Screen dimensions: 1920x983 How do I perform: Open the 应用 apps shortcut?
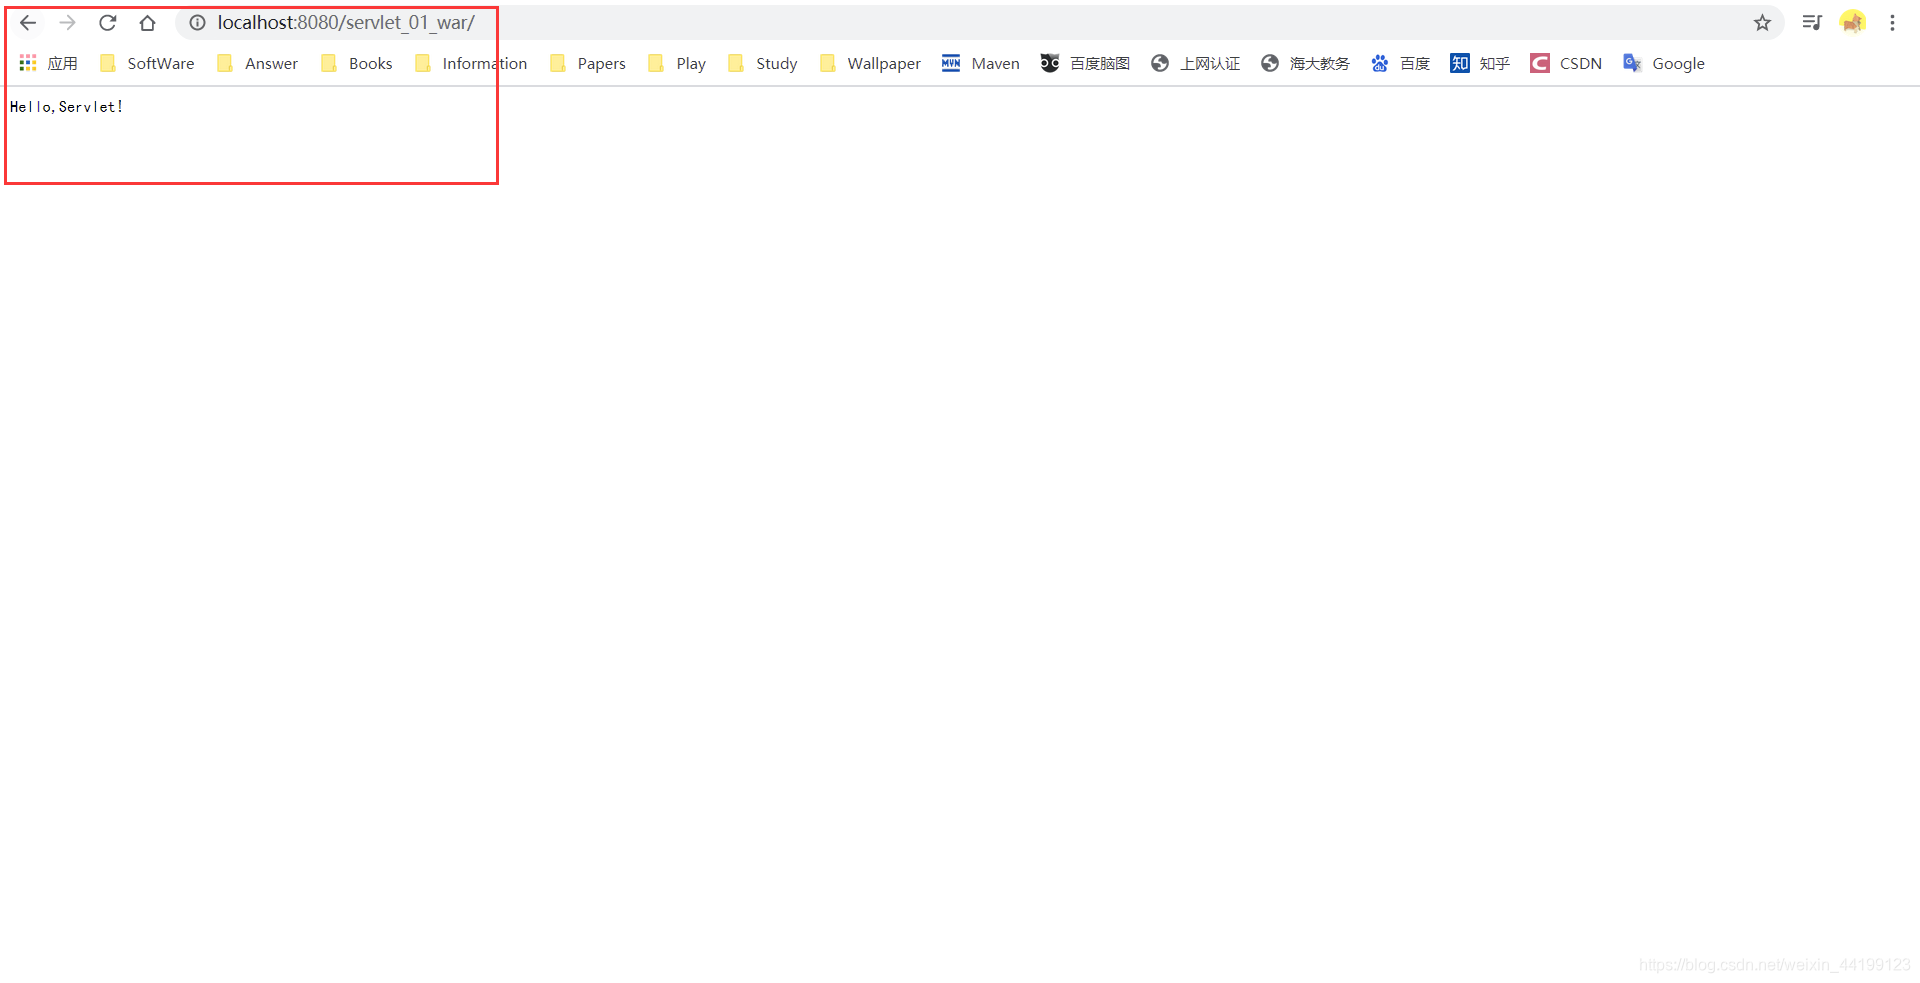point(48,63)
